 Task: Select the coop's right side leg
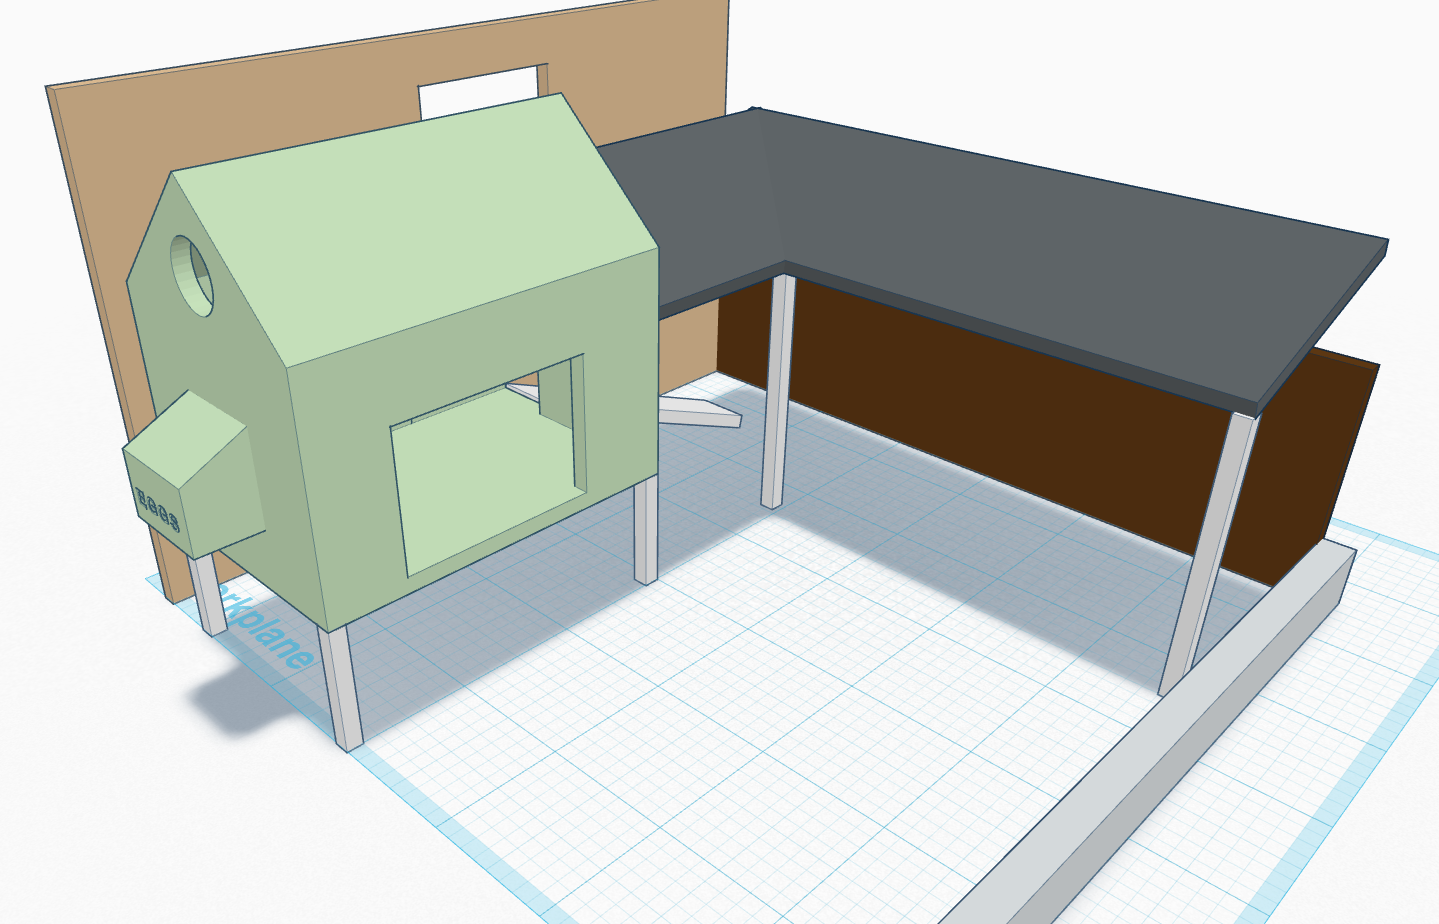tap(646, 530)
